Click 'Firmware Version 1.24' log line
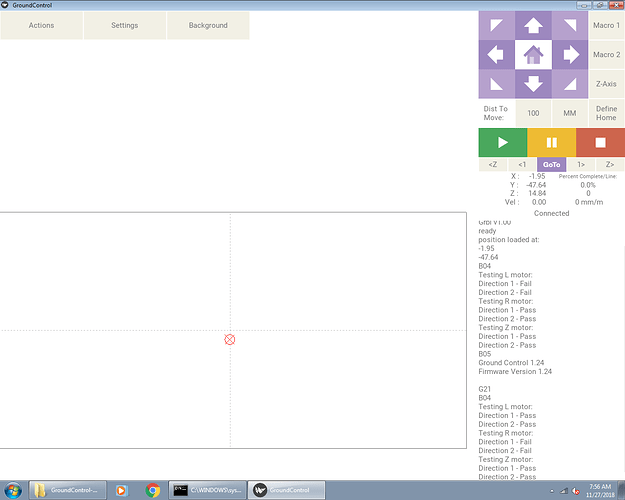This screenshot has width=625, height=500. tap(515, 372)
